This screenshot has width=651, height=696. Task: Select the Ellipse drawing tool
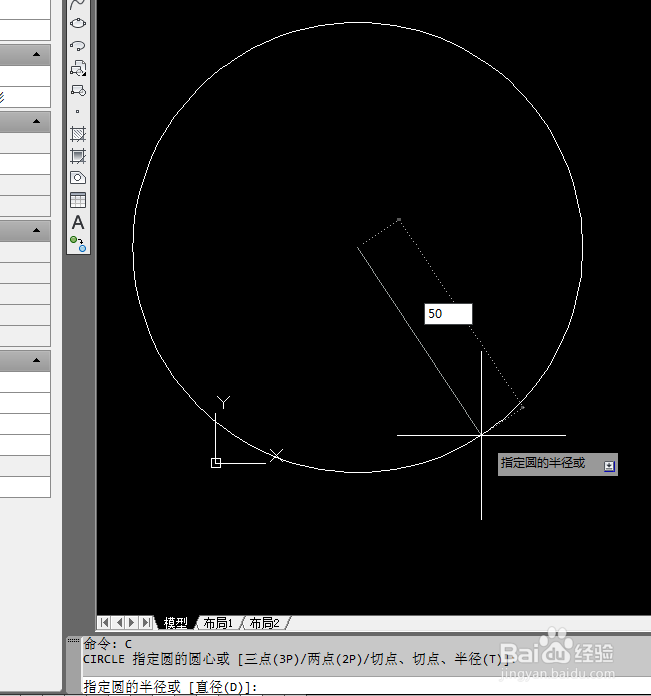click(x=78, y=23)
